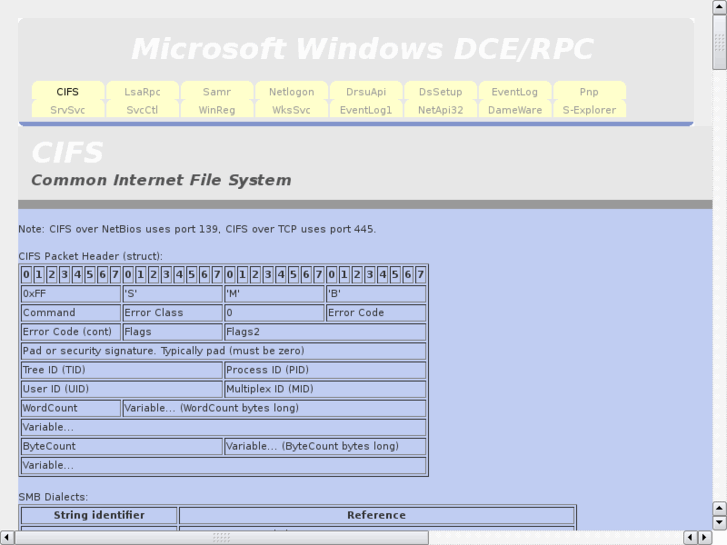
Task: Switch to the S-Explorer tab
Action: (x=589, y=110)
